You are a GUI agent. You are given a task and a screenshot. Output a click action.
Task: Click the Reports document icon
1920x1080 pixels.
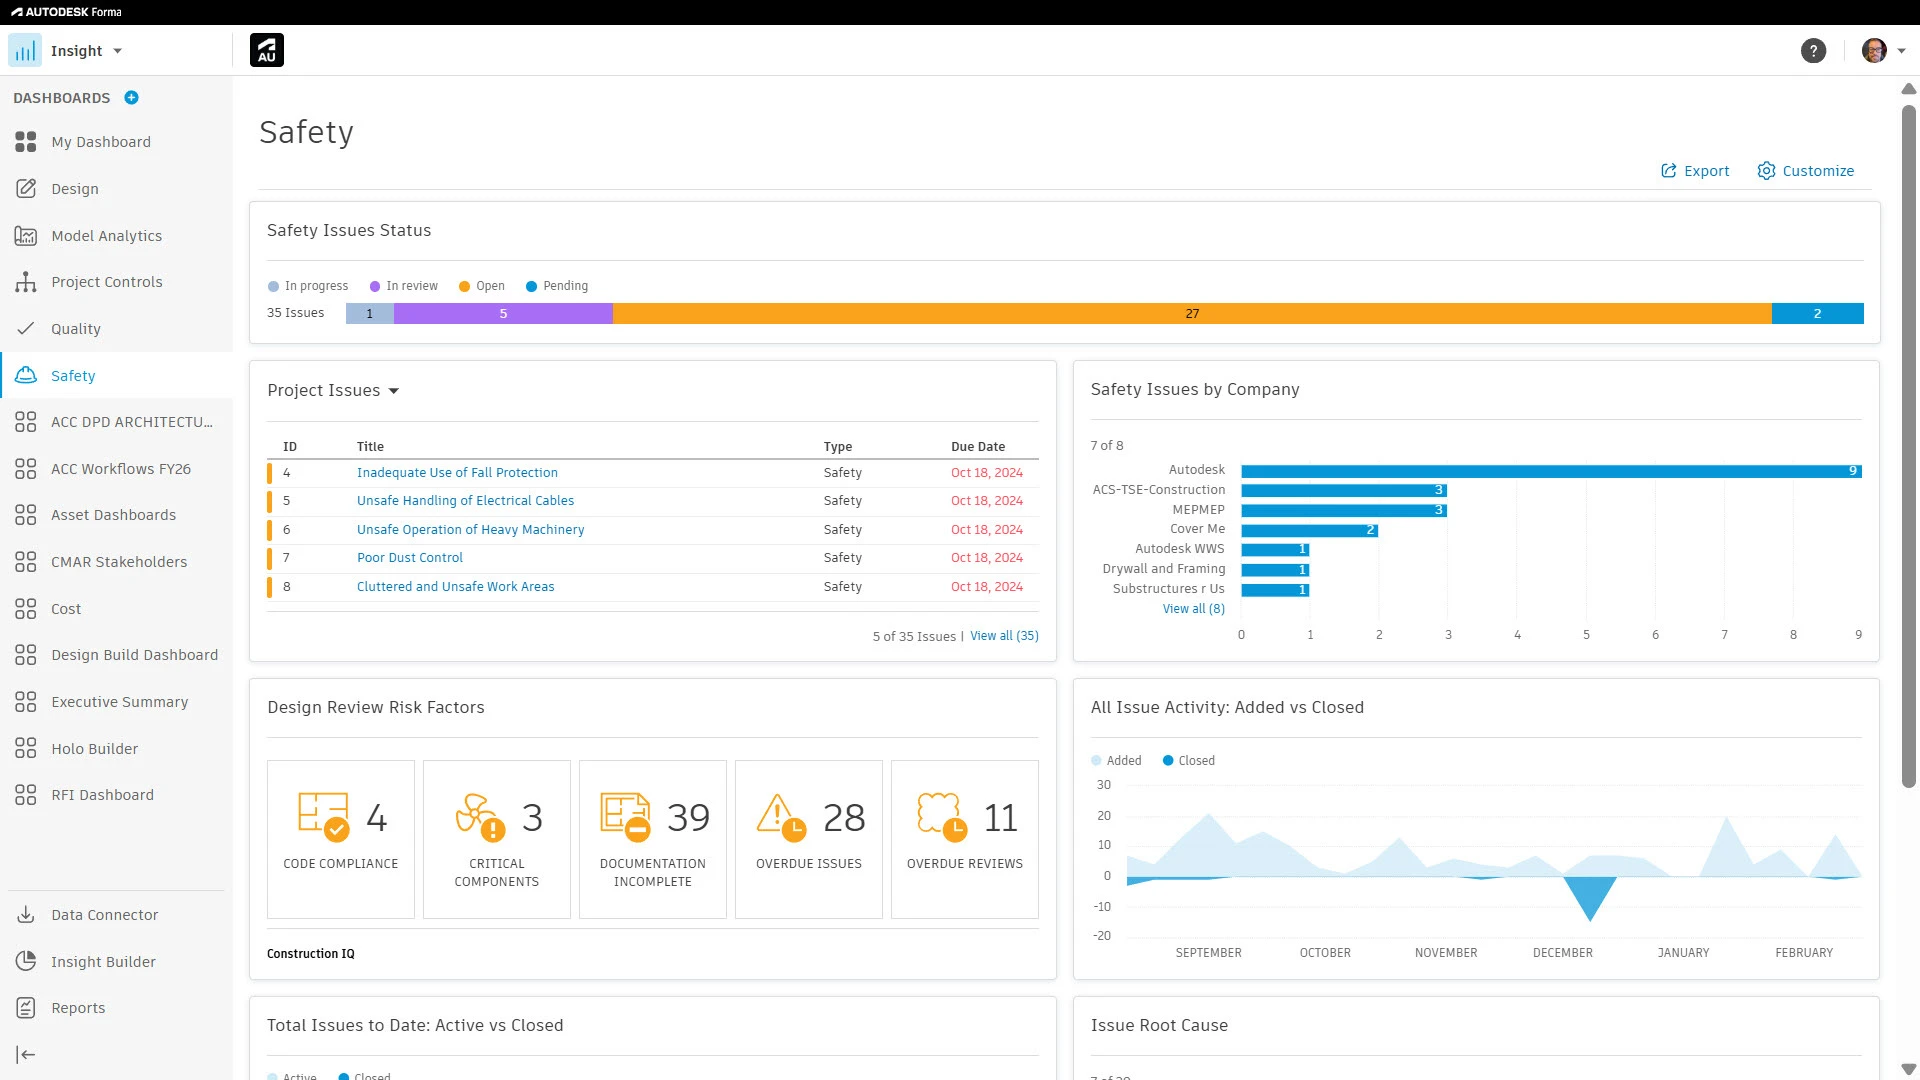pos(26,1008)
